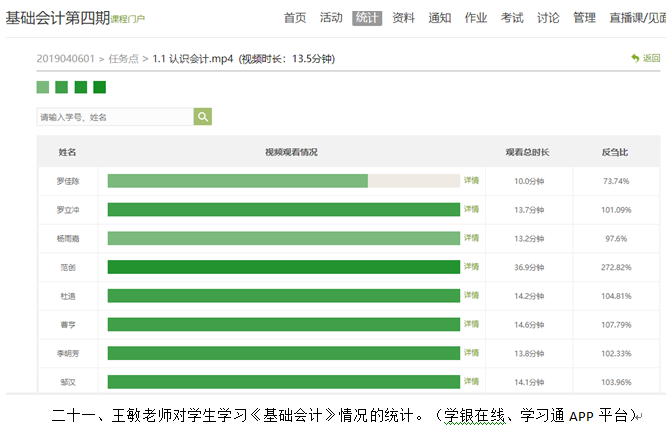Open 详情 for the 36.9分钟 row
This screenshot has height=431, width=666.
[x=471, y=267]
